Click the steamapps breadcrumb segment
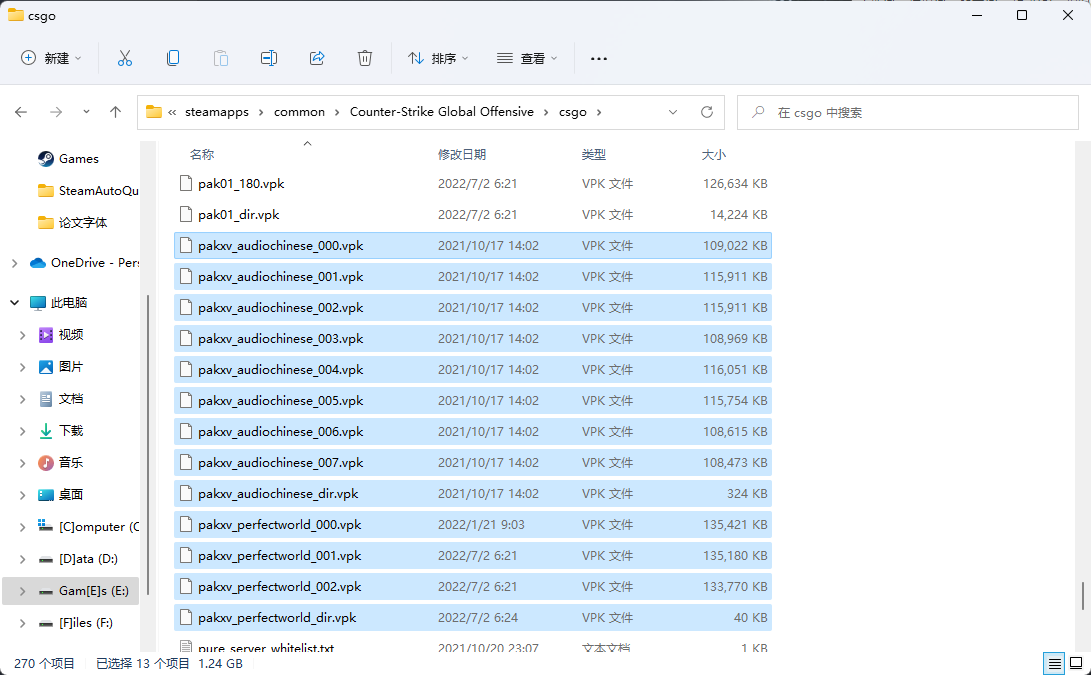Image resolution: width=1091 pixels, height=675 pixels. (x=217, y=112)
